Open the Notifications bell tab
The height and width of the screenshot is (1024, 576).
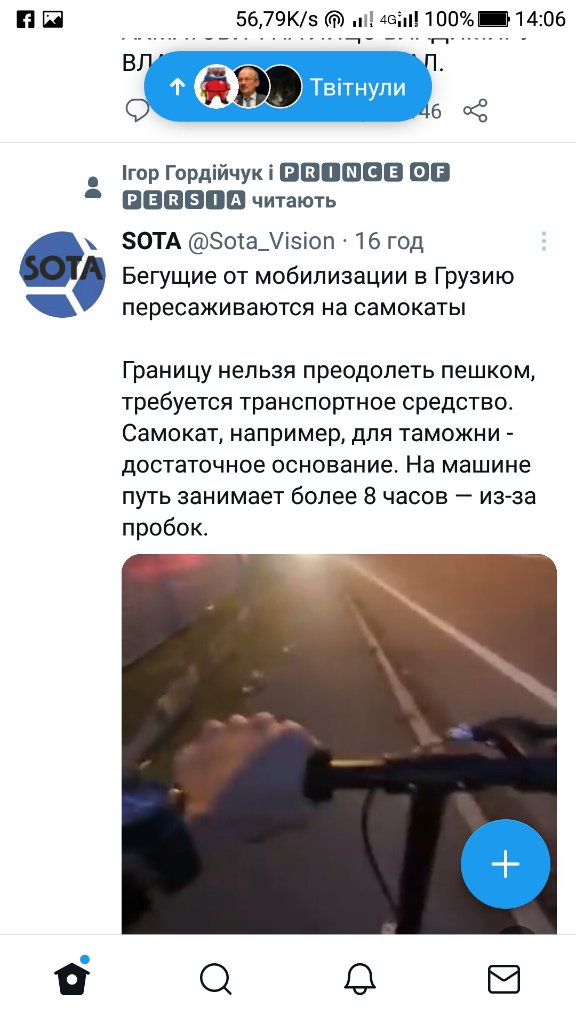[360, 980]
